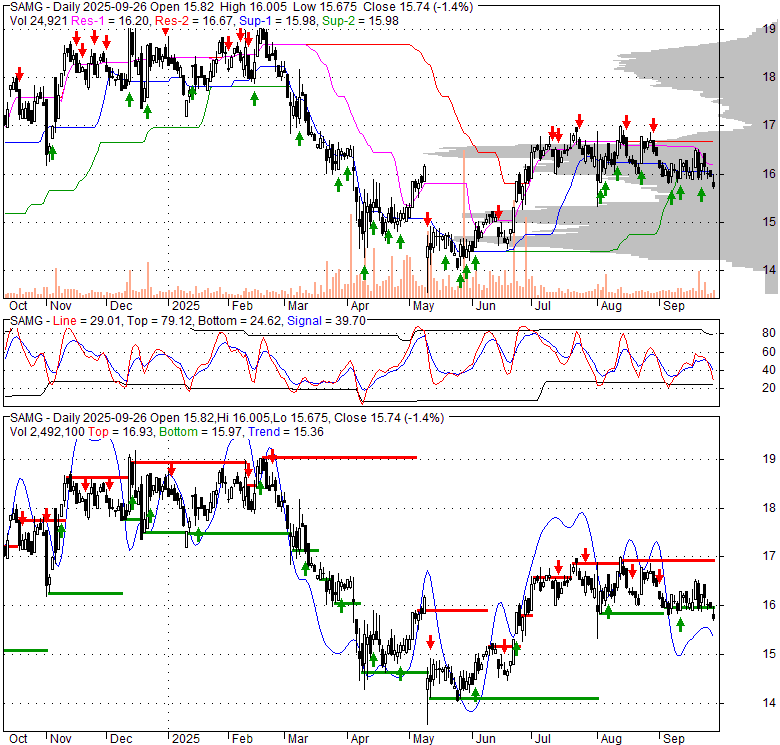The width and height of the screenshot is (780, 745).
Task: Click the Feb label on top chart time axis
Action: tap(242, 306)
